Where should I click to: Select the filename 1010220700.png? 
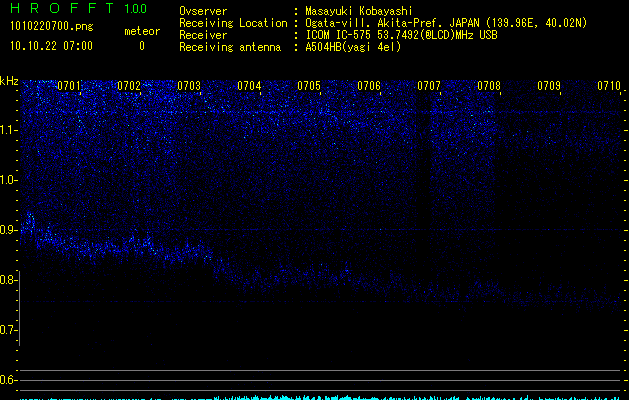pos(51,26)
